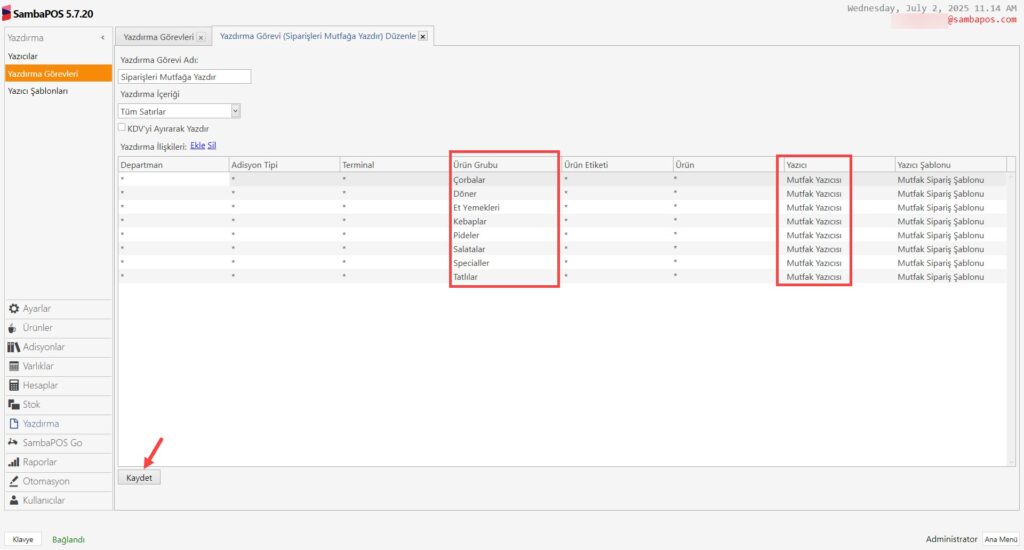The height and width of the screenshot is (550, 1024).
Task: Click the Ürünler product icon
Action: [12, 328]
